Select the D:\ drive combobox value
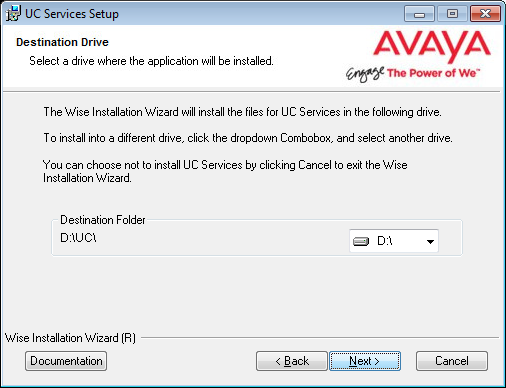 (394, 241)
